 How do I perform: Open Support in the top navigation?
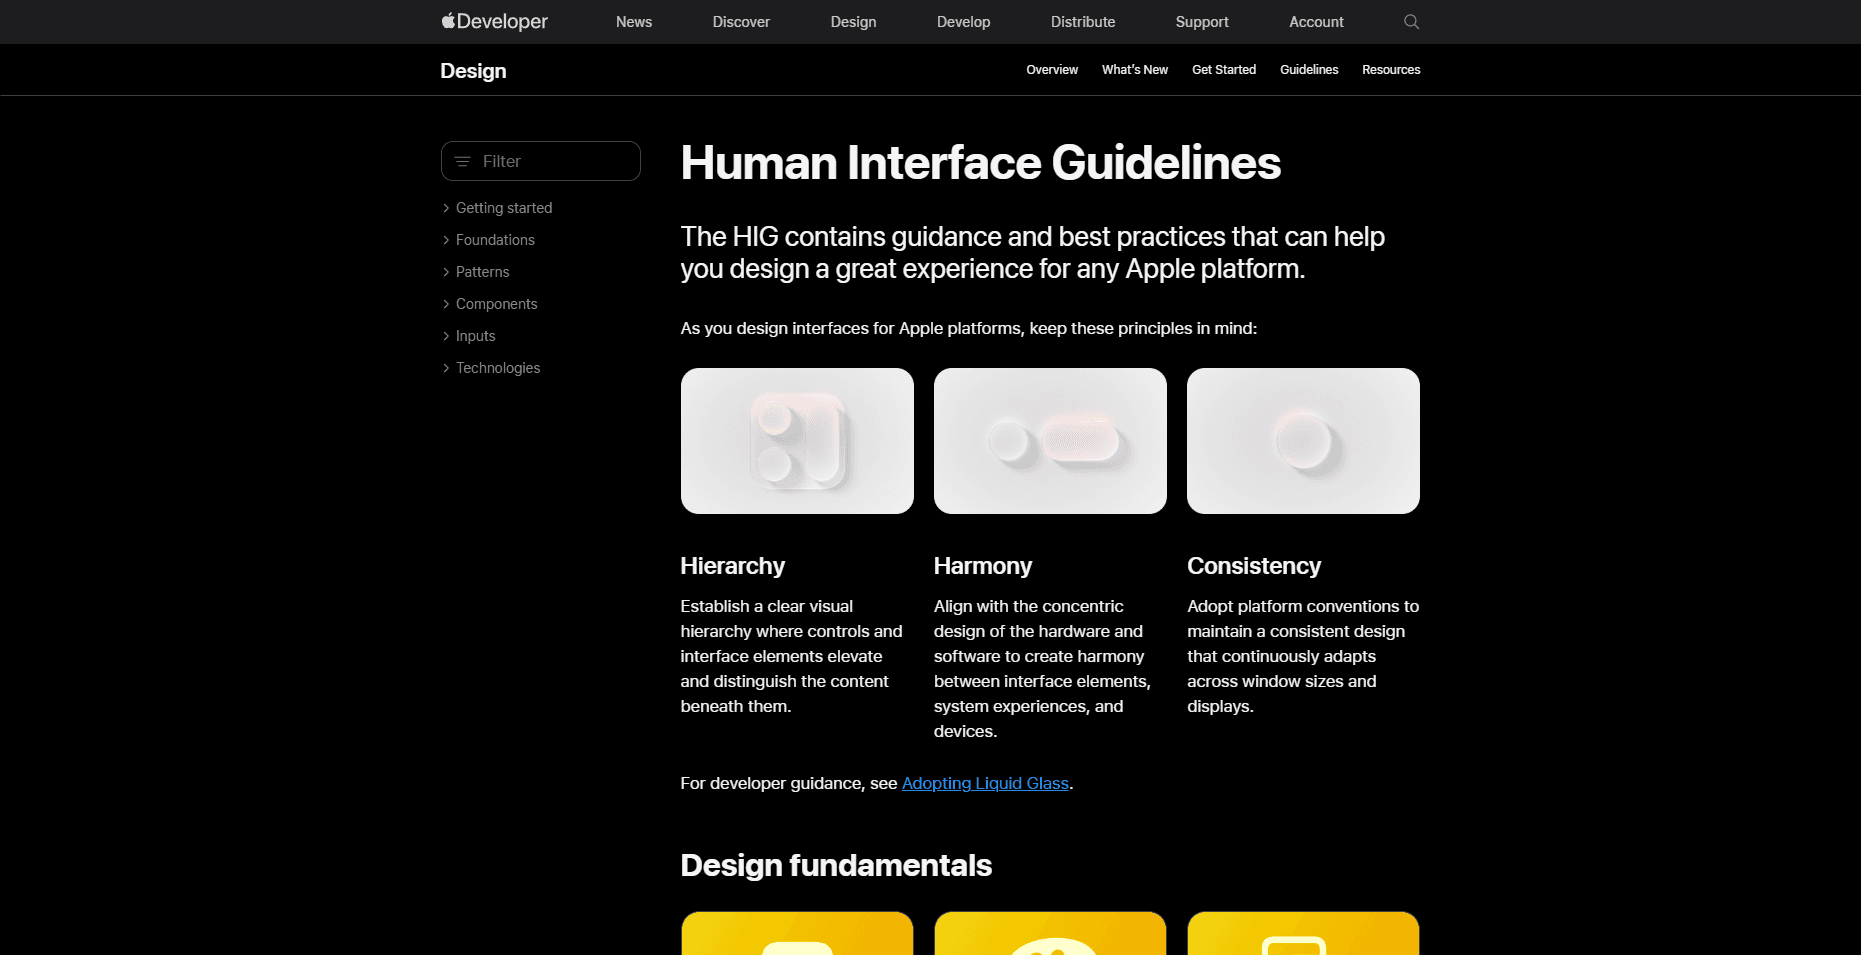coord(1202,22)
